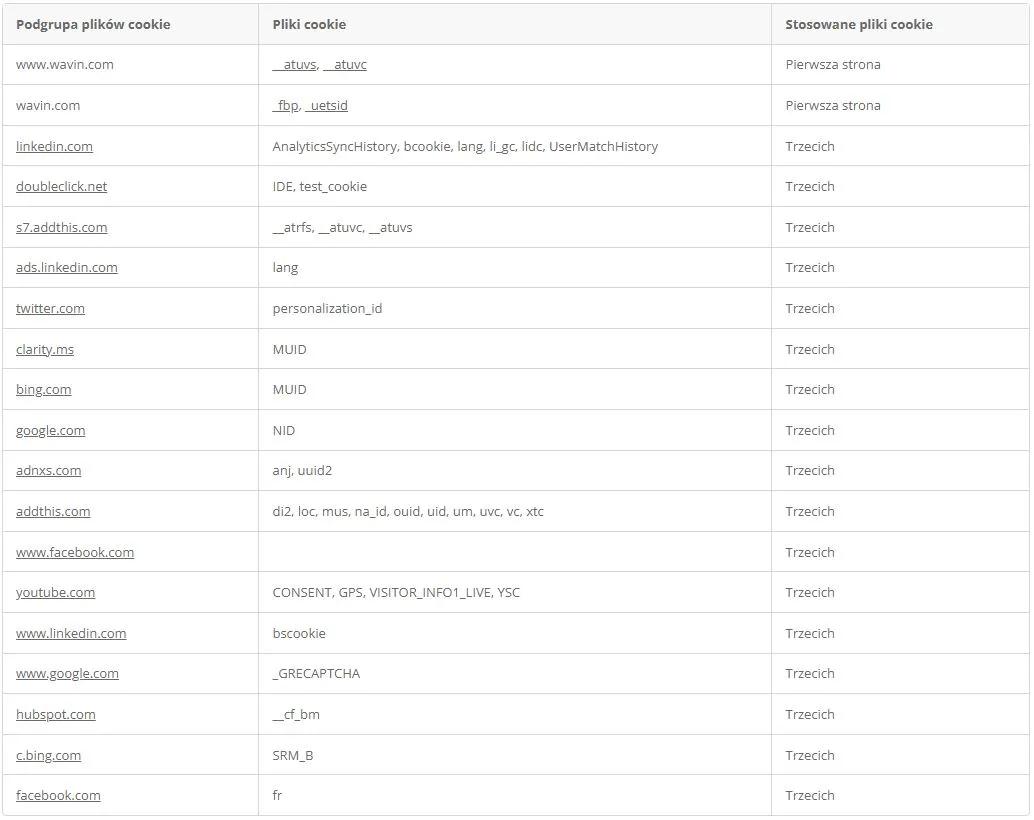Open the www.facebook.com link

pyautogui.click(x=75, y=553)
